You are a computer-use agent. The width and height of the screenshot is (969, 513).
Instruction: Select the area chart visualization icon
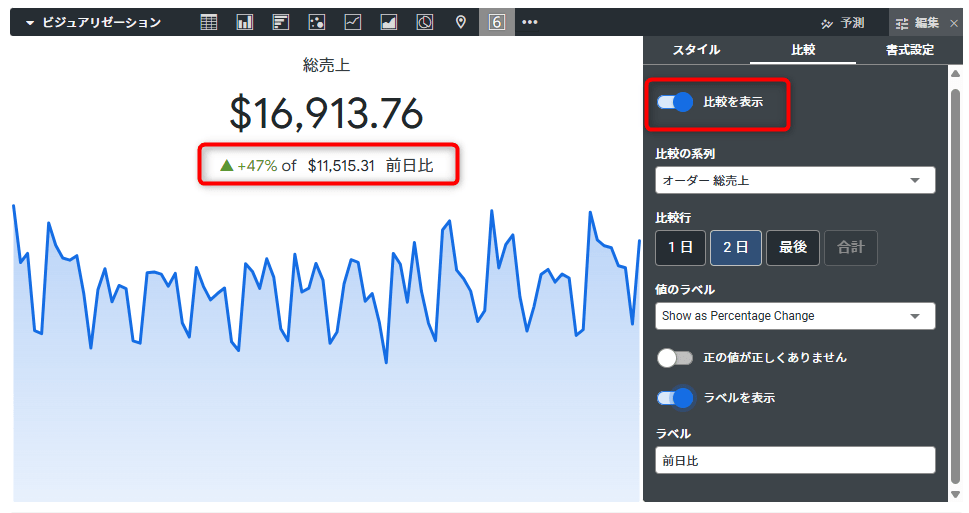pos(389,22)
